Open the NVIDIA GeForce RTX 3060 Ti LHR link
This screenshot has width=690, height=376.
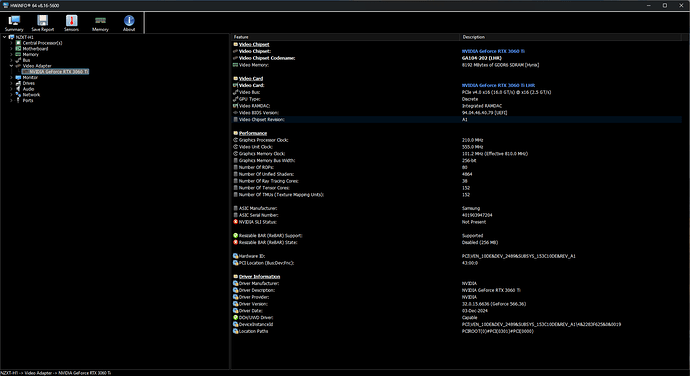[x=498, y=85]
